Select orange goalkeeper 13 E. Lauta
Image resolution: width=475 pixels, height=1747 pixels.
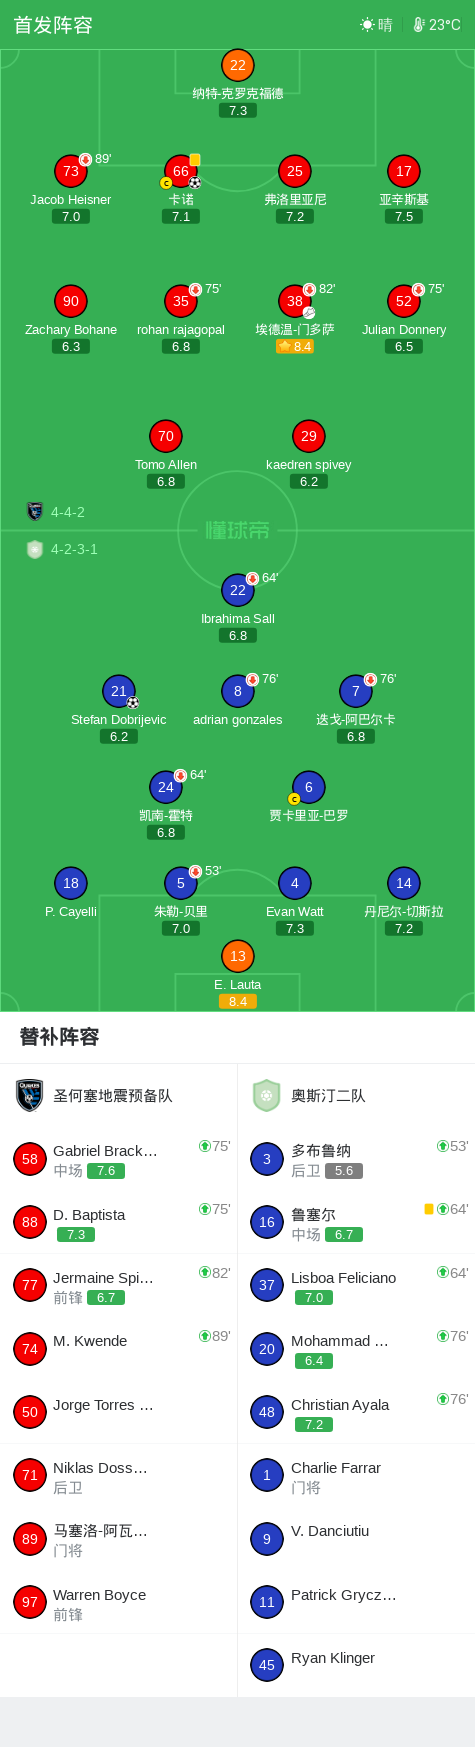pos(238,956)
